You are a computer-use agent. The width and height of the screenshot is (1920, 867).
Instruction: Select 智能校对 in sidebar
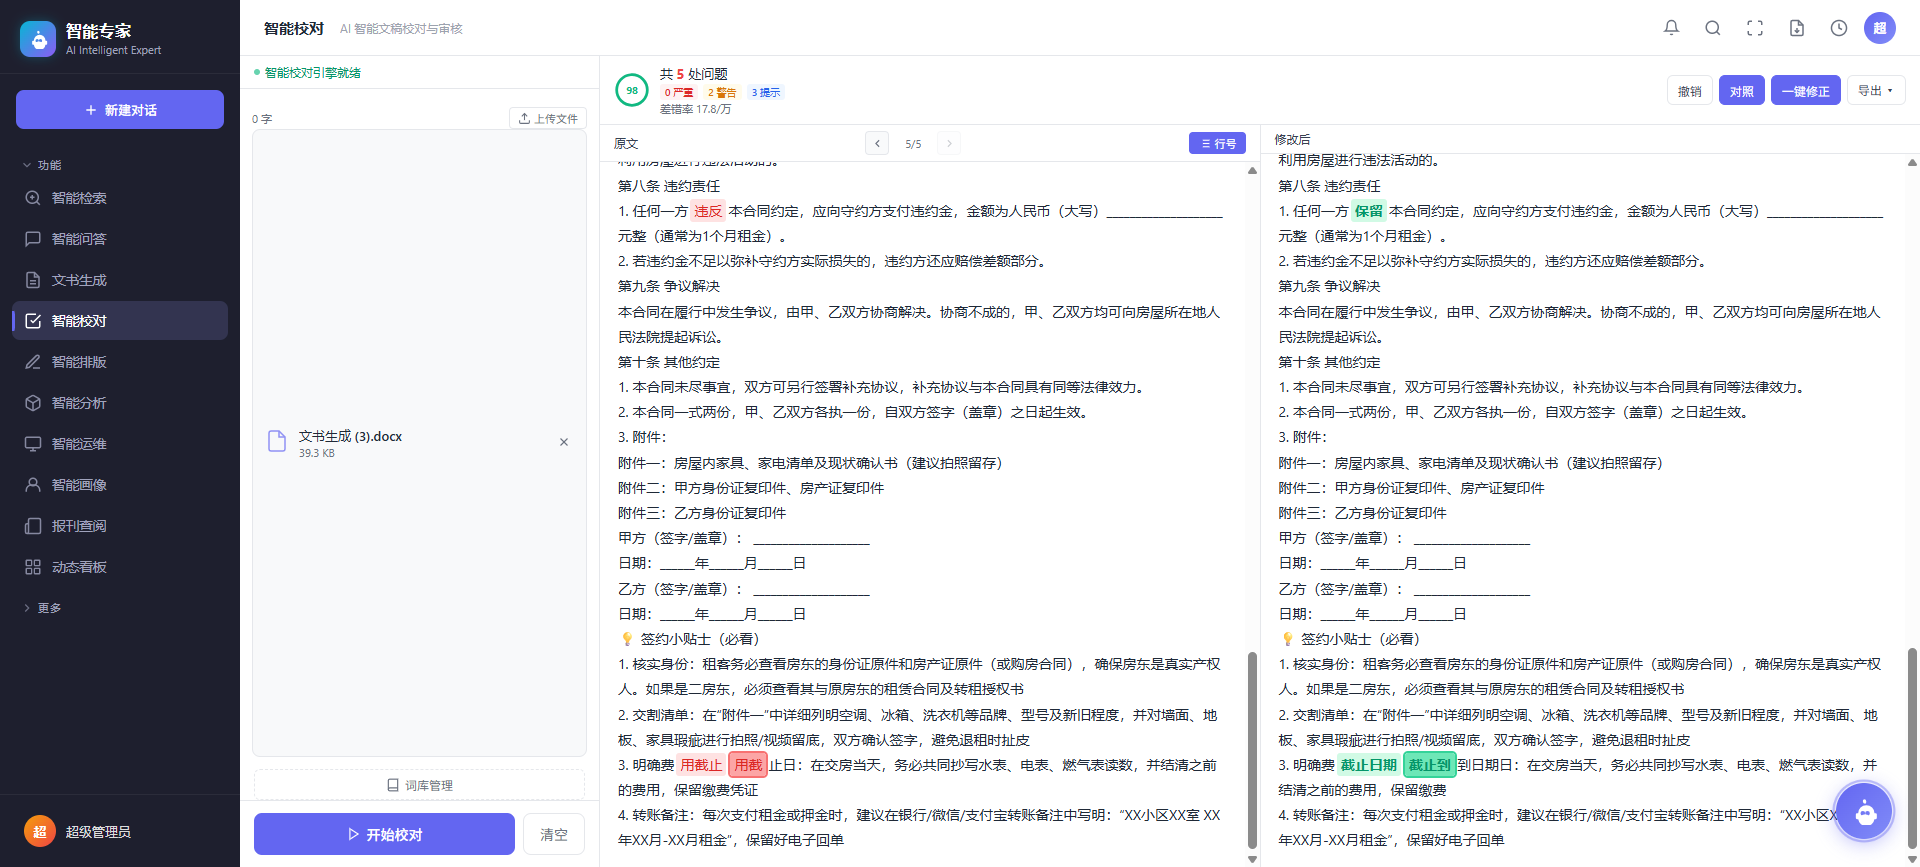pos(120,321)
